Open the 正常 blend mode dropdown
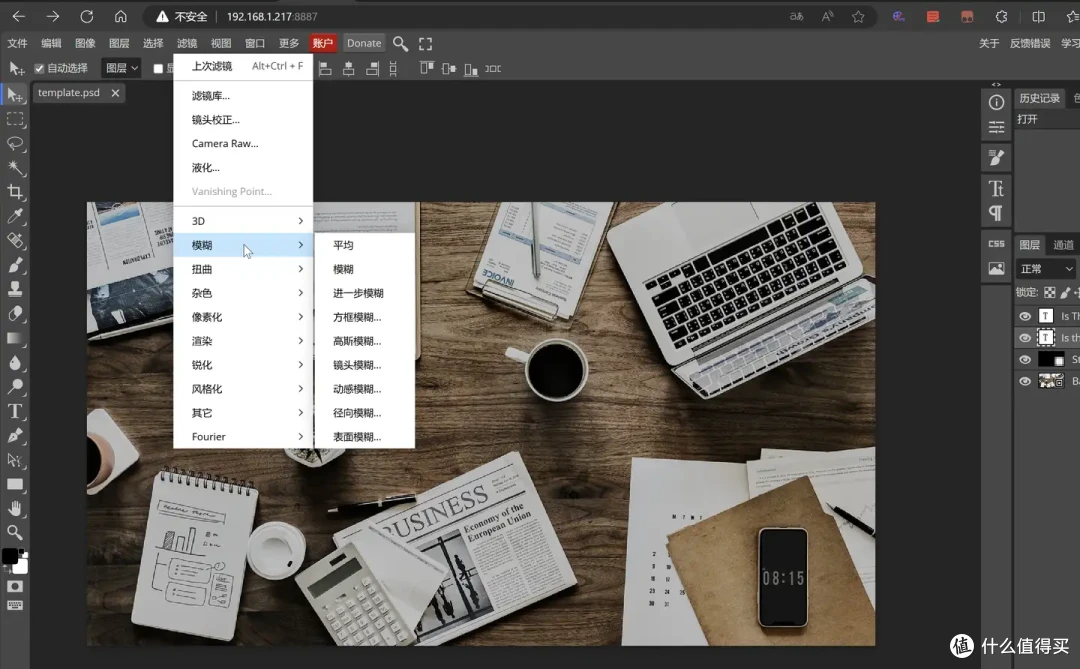 [x=1046, y=269]
